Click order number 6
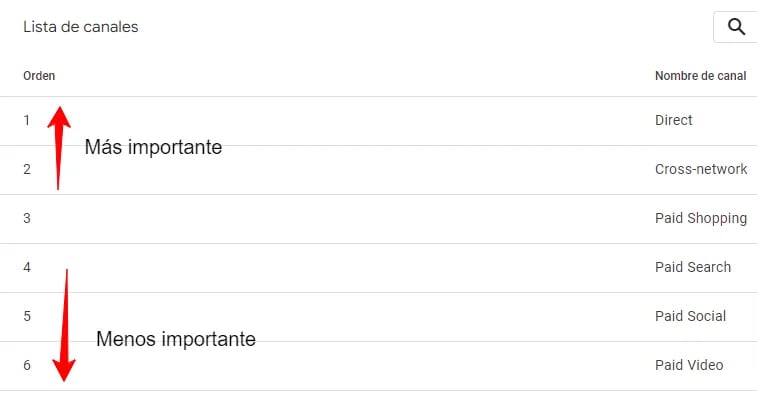 click(x=27, y=365)
